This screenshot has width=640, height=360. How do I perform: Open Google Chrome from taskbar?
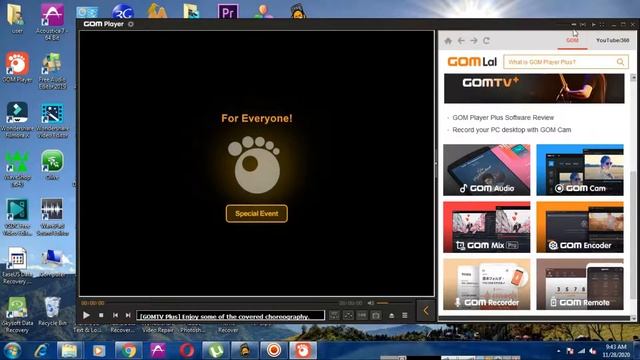128,351
